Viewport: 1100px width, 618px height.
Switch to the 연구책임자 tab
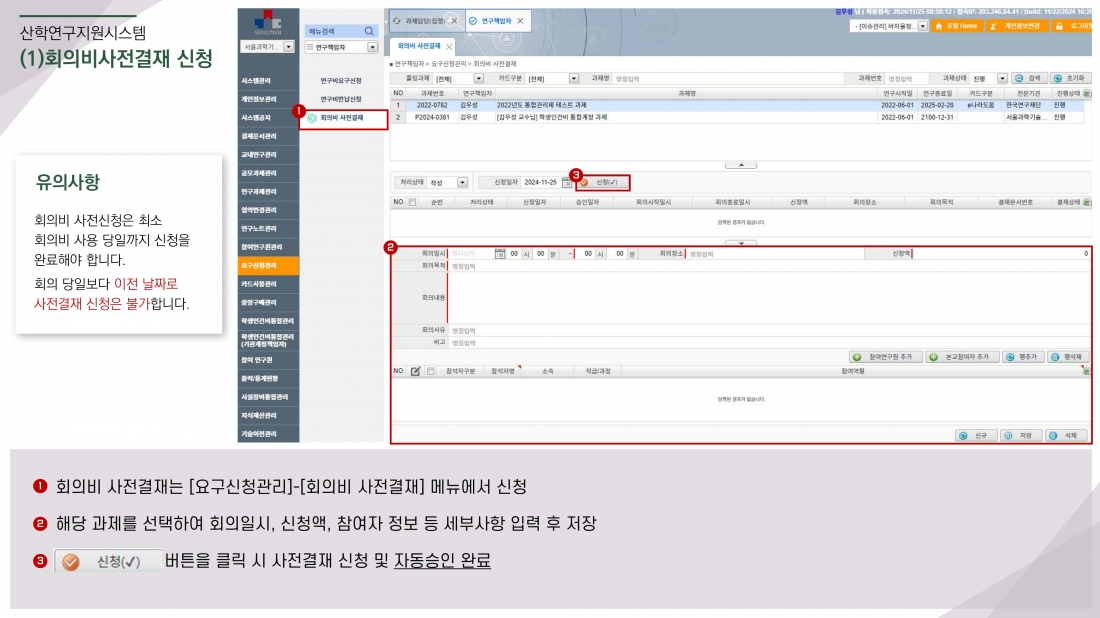(497, 21)
